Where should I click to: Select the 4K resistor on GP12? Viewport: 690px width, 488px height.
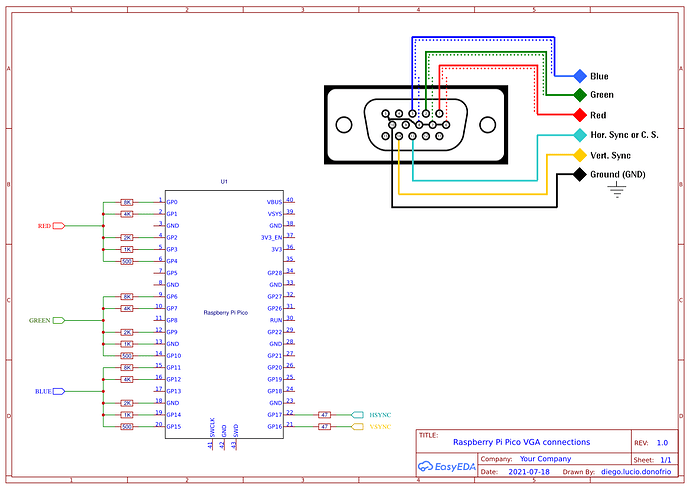[x=127, y=379]
